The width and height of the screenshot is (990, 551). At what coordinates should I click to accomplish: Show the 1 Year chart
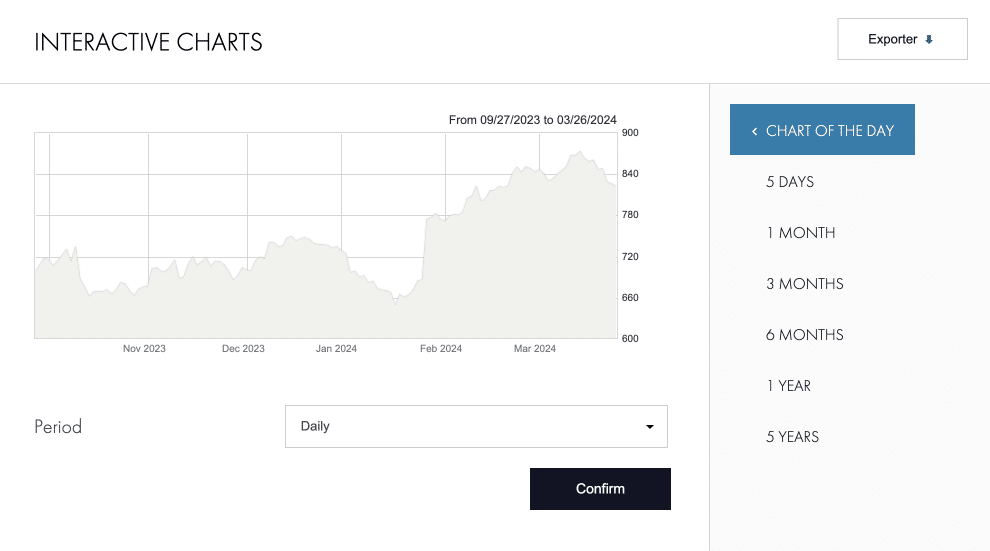(x=789, y=386)
